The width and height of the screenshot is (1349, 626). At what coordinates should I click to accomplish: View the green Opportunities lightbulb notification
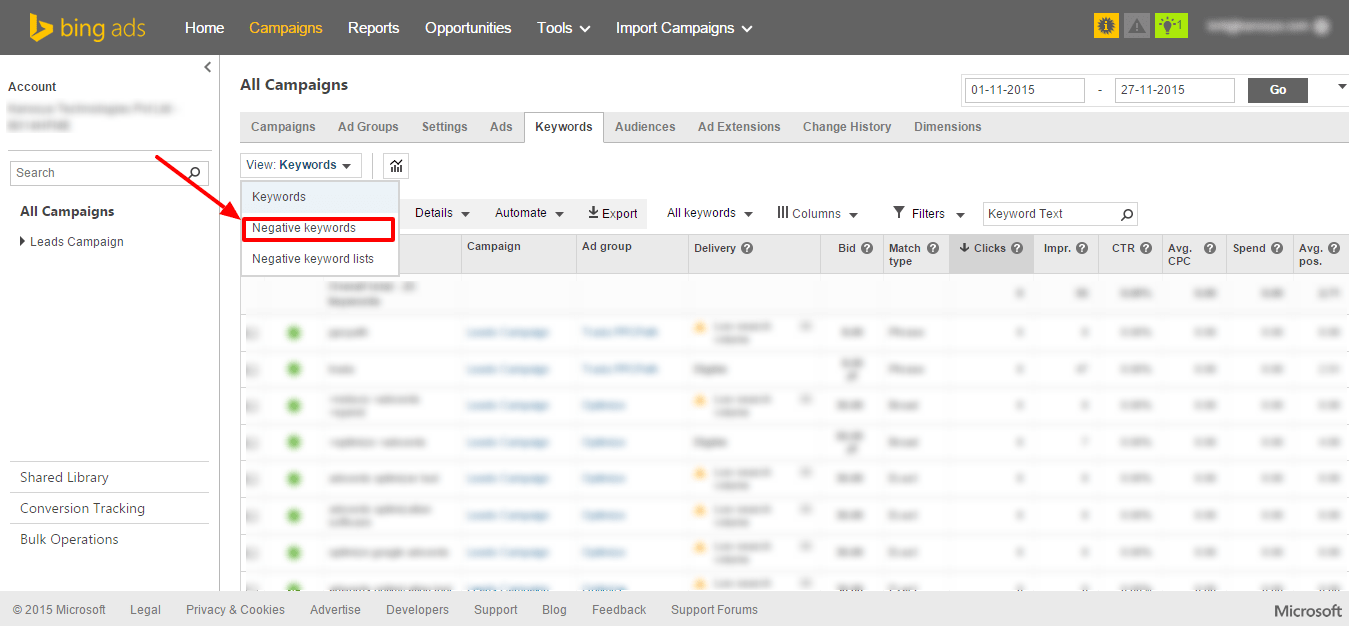coord(1170,25)
